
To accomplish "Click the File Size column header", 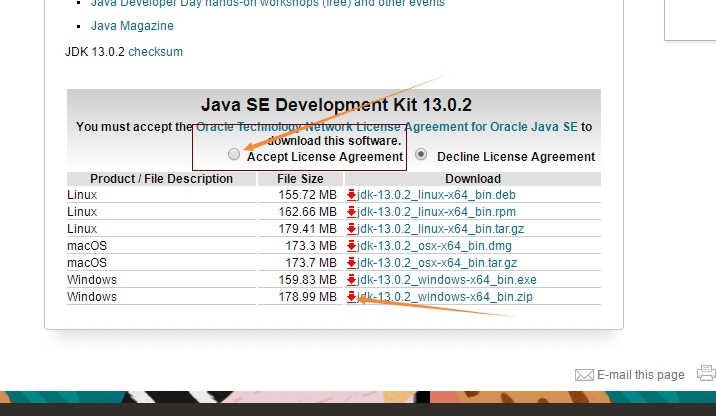I will pyautogui.click(x=300, y=179).
